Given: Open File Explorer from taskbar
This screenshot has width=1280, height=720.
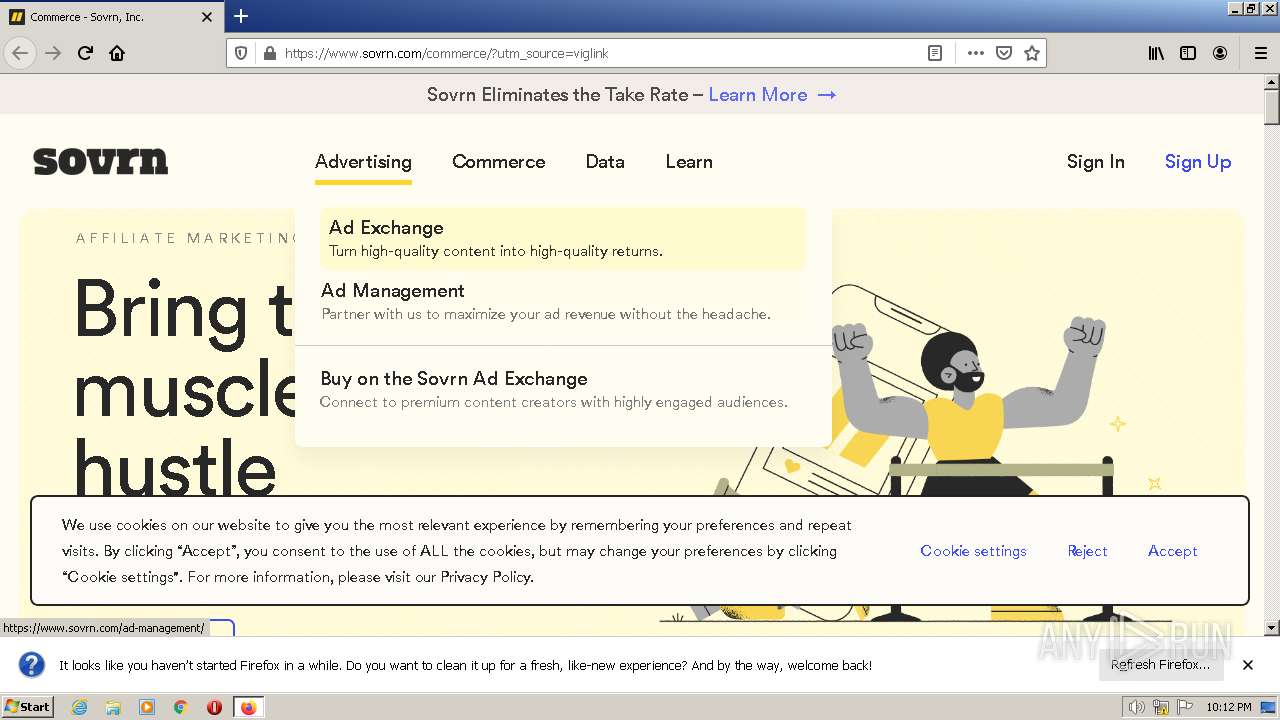Looking at the screenshot, I should coord(113,707).
